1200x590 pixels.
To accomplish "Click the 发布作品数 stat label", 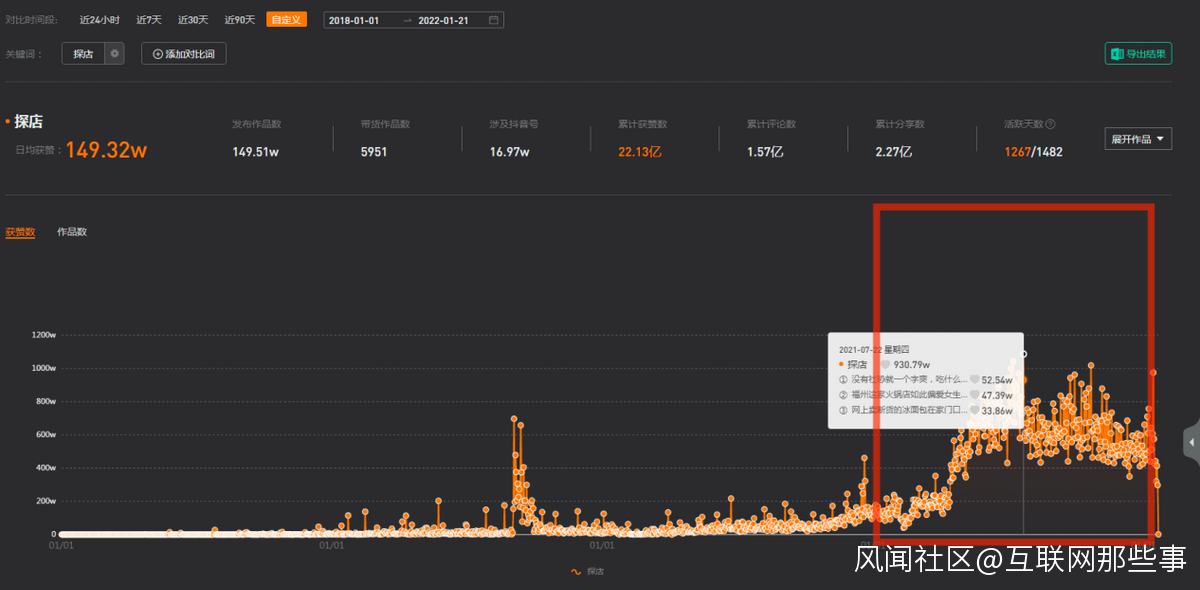I will click(x=256, y=125).
